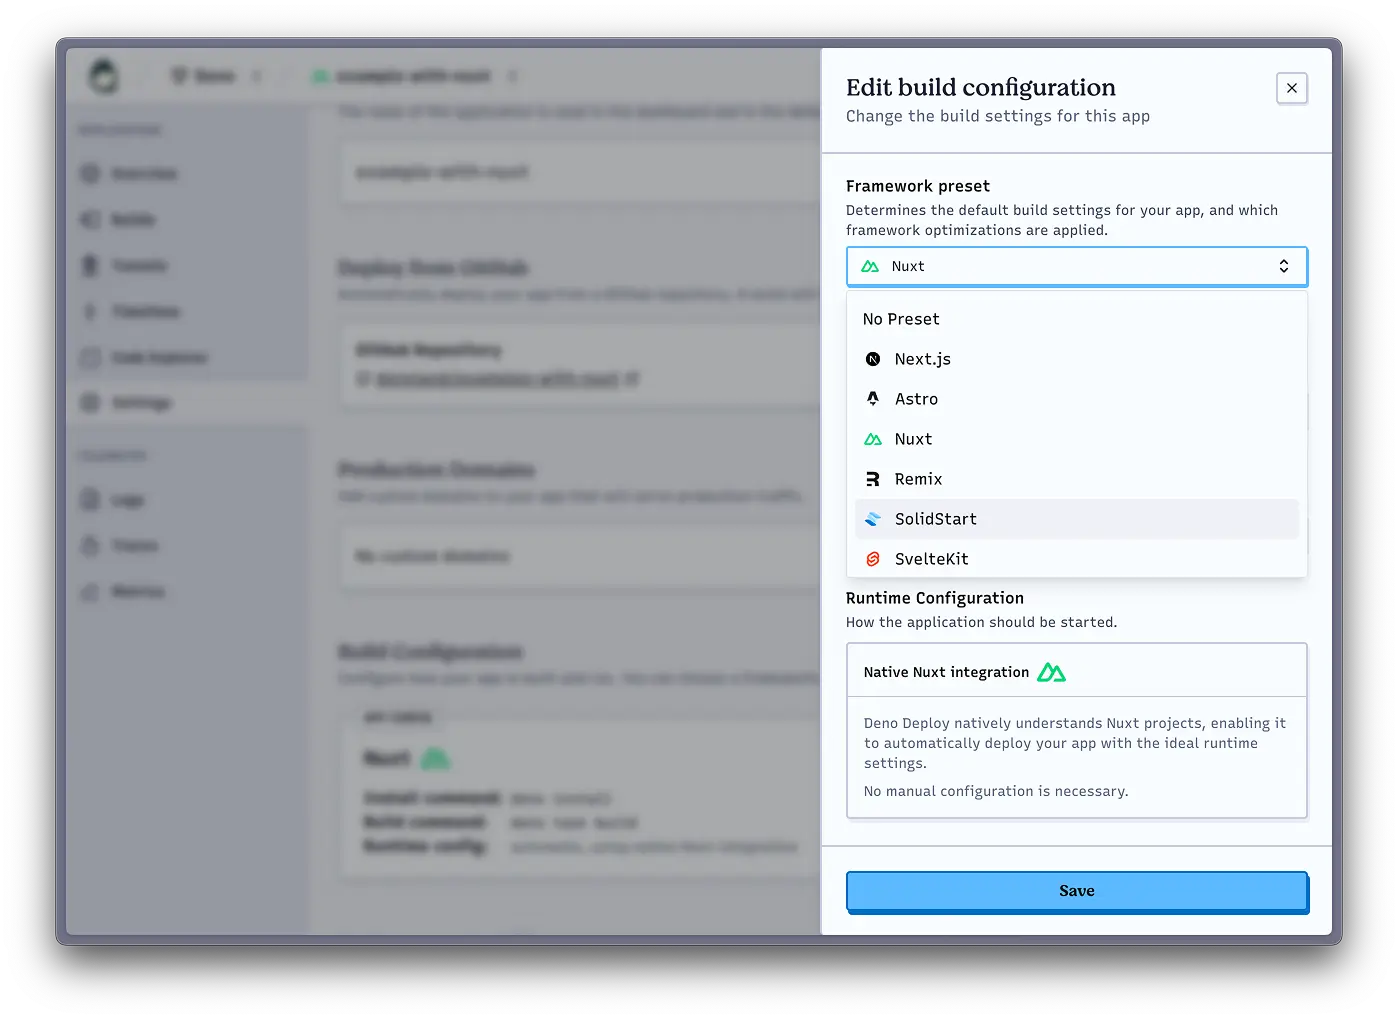Click the highlighted Settings icon in the sidebar
1398x1019 pixels.
point(90,402)
